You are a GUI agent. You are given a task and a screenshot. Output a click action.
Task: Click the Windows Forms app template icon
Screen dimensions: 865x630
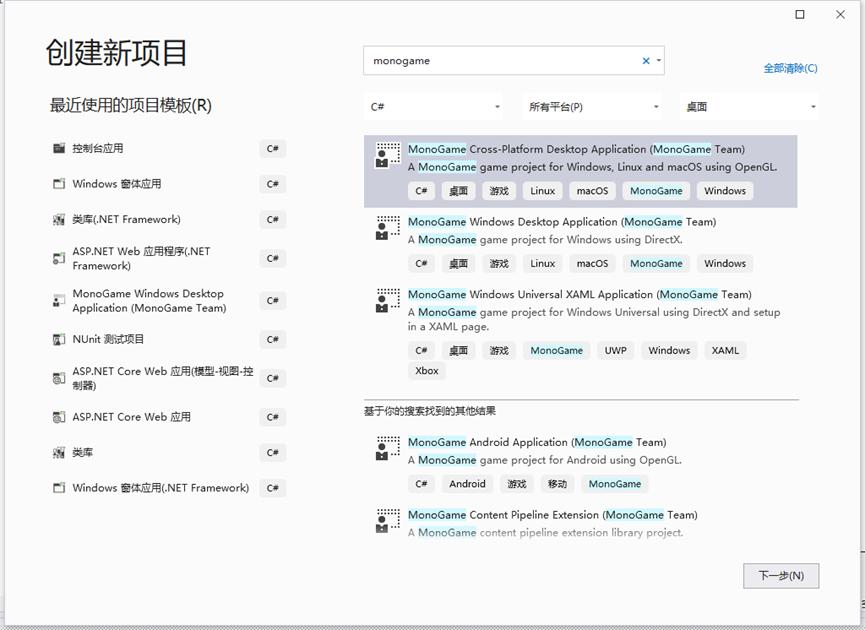coord(59,184)
